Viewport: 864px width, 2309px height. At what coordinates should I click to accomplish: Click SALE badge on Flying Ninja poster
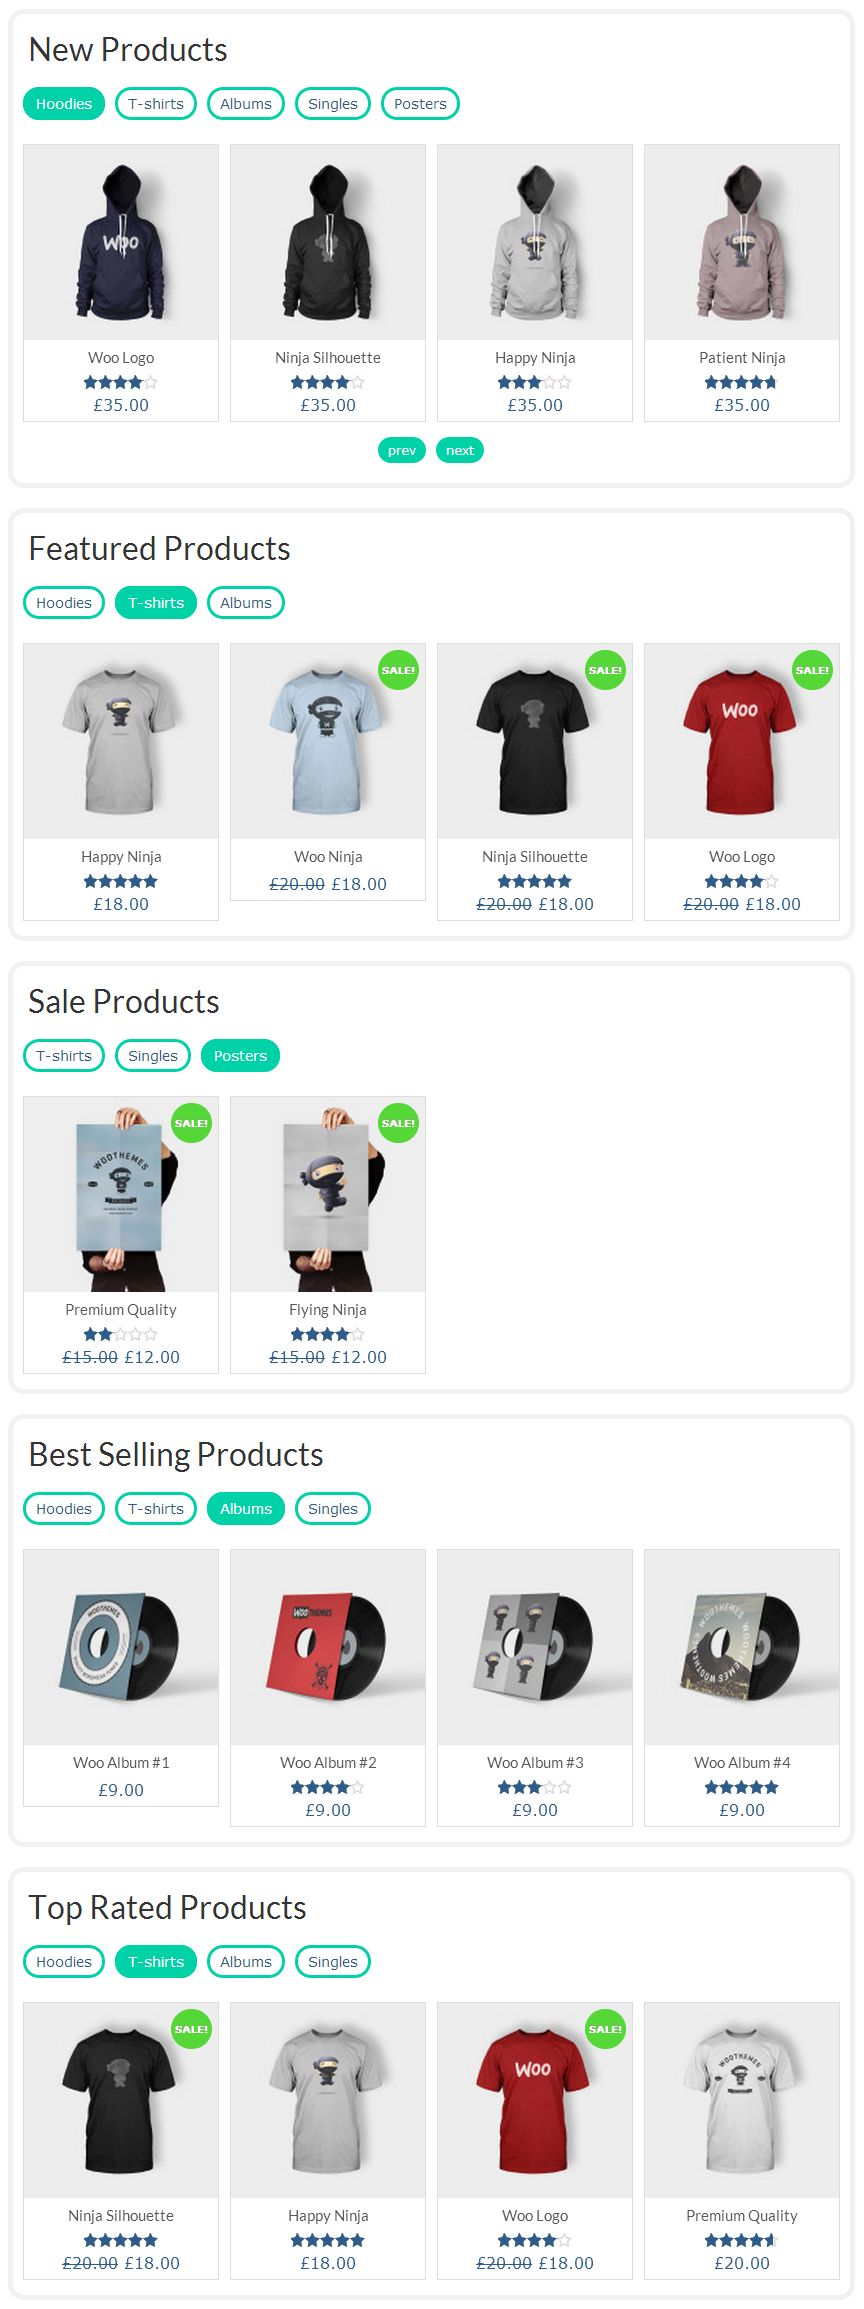click(398, 1123)
